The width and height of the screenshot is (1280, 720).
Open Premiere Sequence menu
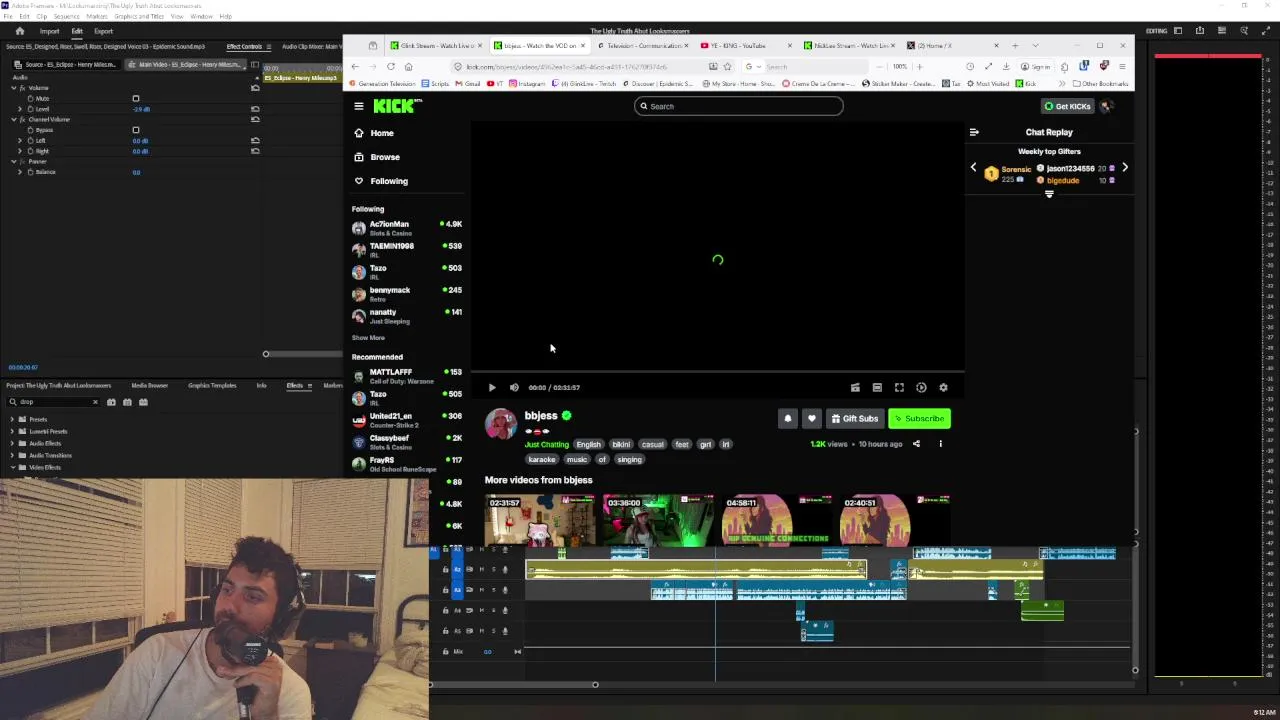pyautogui.click(x=66, y=16)
